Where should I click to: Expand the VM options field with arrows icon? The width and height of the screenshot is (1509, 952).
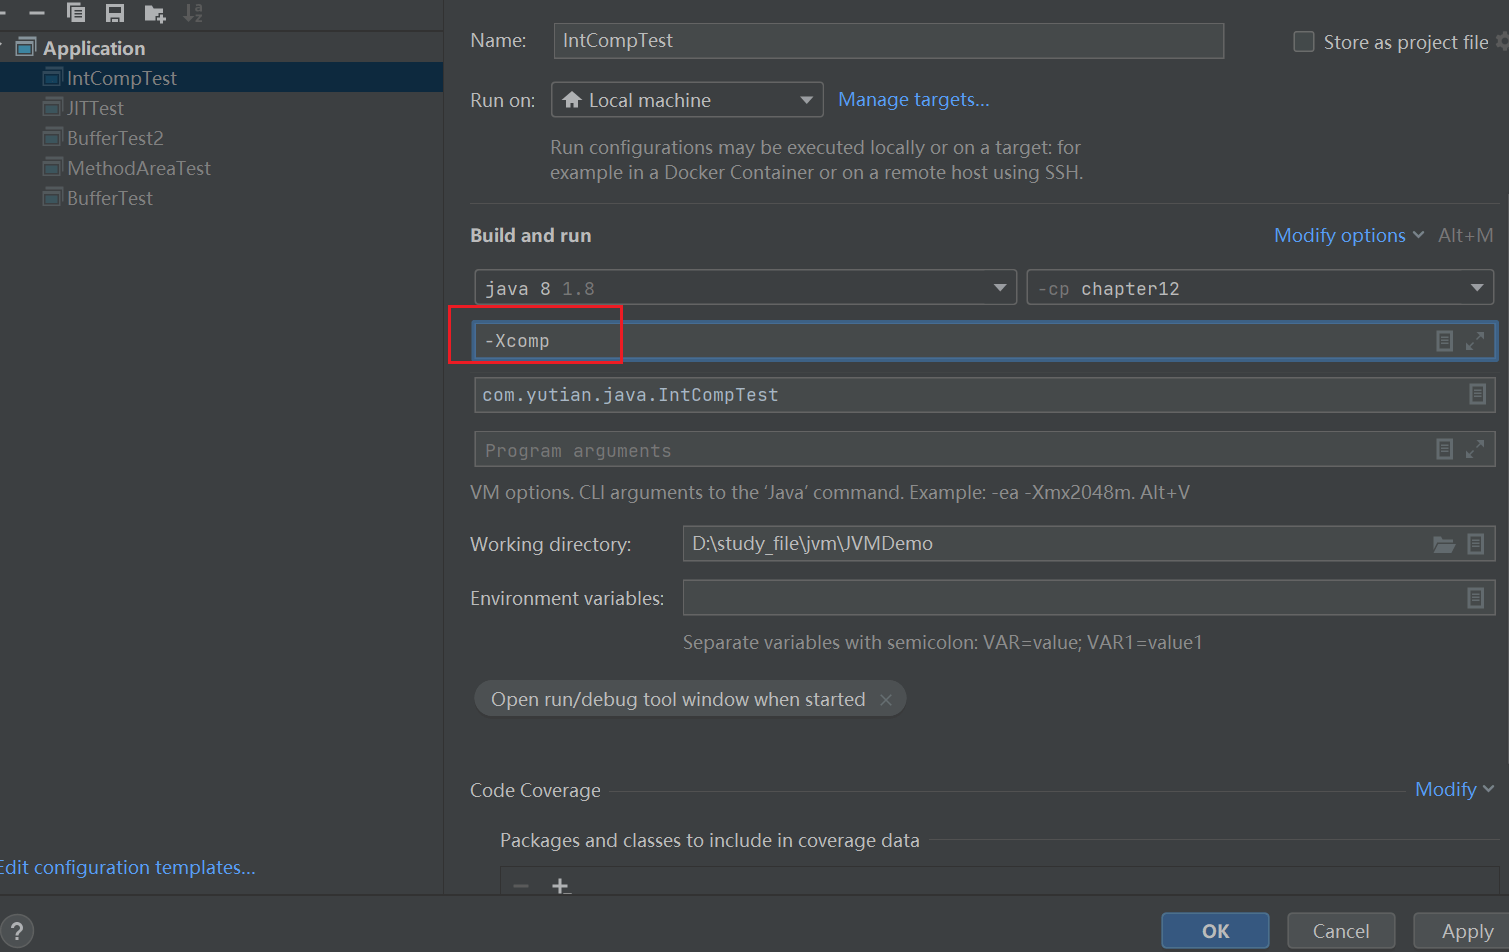click(1475, 341)
